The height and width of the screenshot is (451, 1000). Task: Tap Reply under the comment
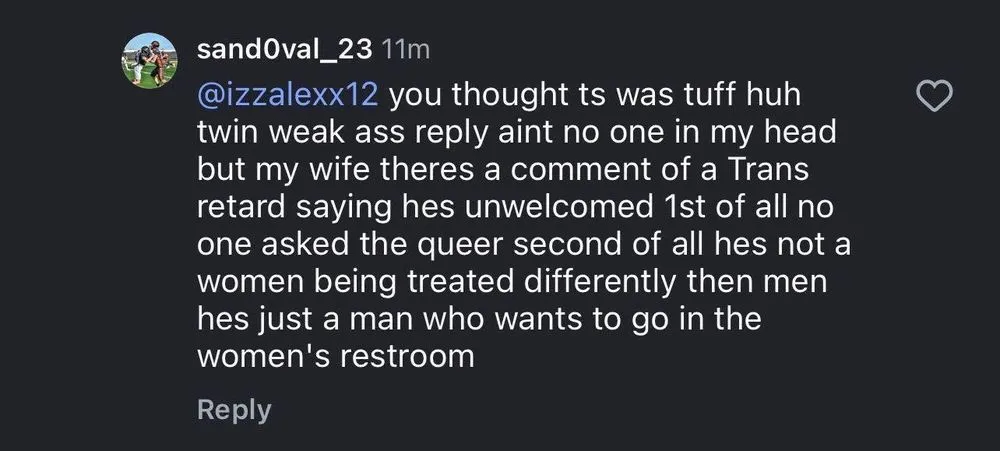click(233, 410)
